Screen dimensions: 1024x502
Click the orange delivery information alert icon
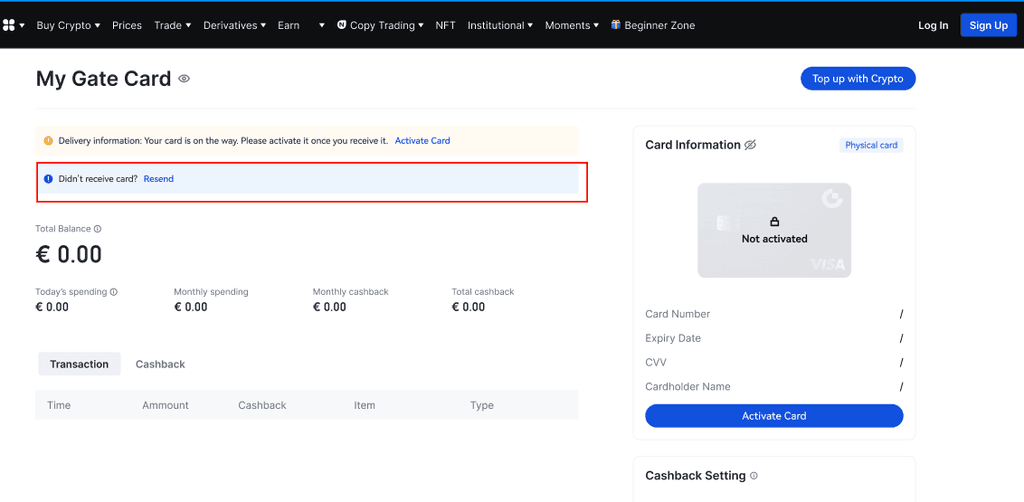pyautogui.click(x=48, y=141)
